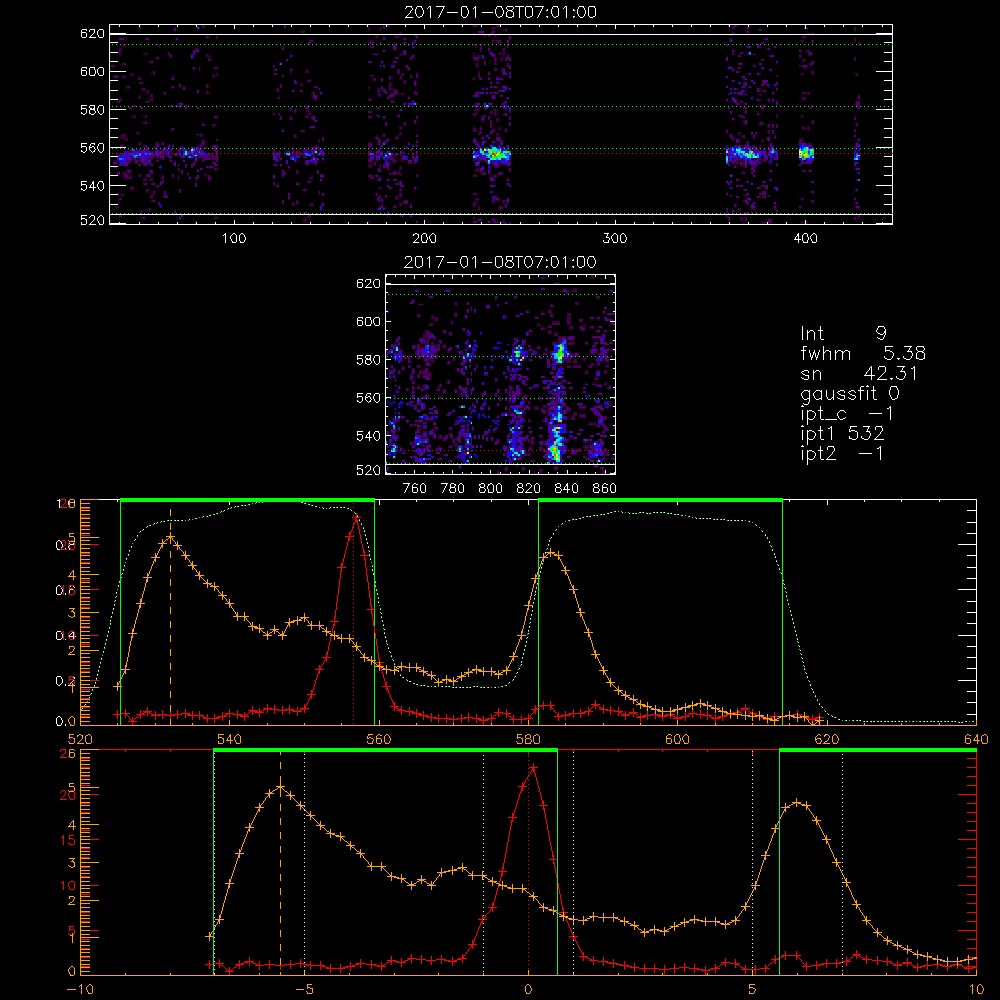1000x1000 pixels.
Task: Click x-axis label 640 on third plot
Action: pyautogui.click(x=976, y=739)
